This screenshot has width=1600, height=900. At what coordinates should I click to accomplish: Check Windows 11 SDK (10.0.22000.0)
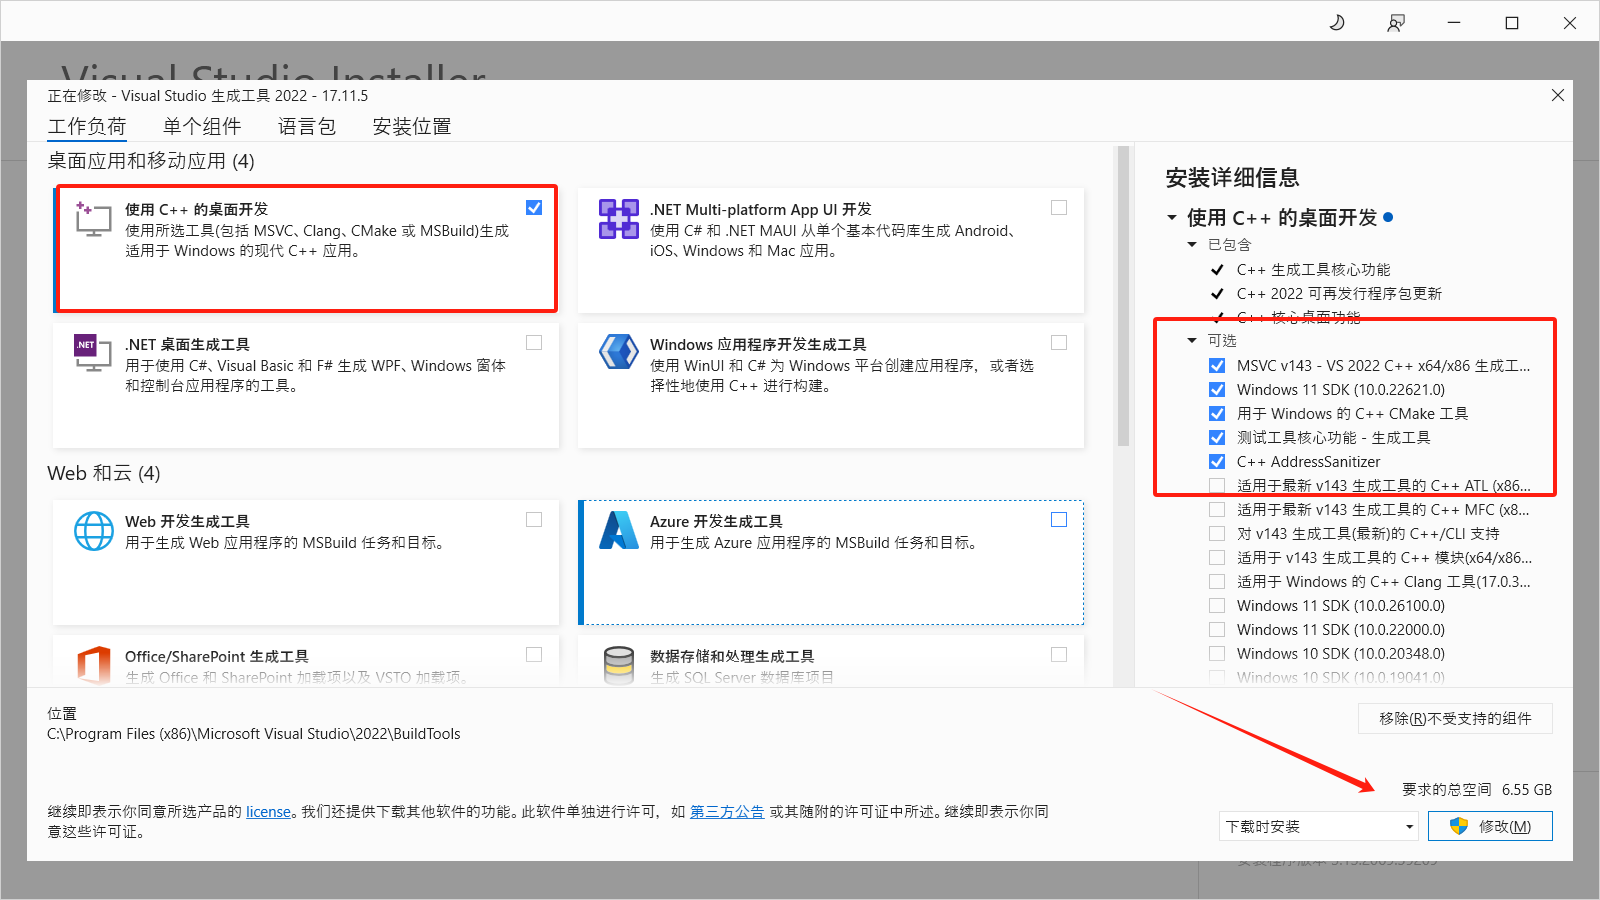tap(1217, 630)
